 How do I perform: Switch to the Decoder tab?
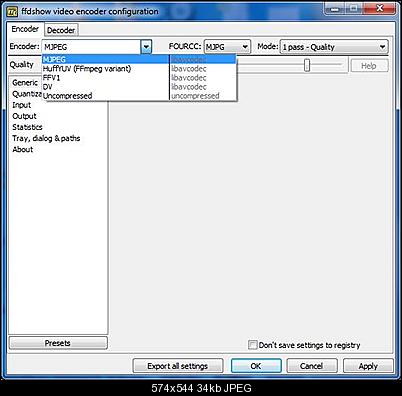click(x=61, y=30)
